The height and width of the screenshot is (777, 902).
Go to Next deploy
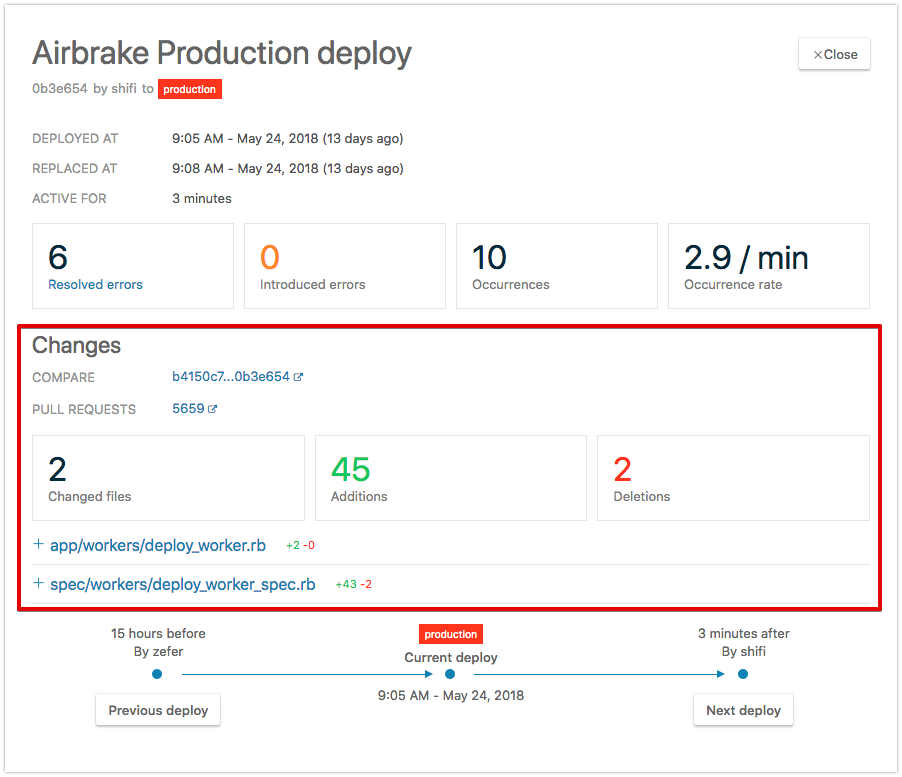[x=743, y=710]
